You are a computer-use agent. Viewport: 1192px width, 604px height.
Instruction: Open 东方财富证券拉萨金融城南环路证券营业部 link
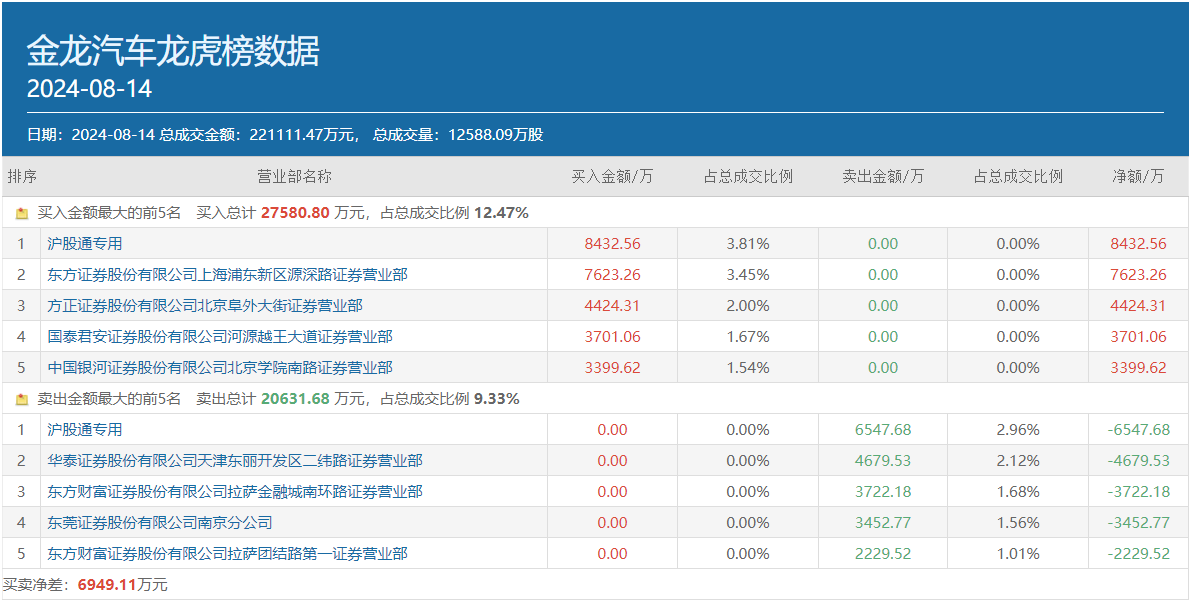point(235,491)
